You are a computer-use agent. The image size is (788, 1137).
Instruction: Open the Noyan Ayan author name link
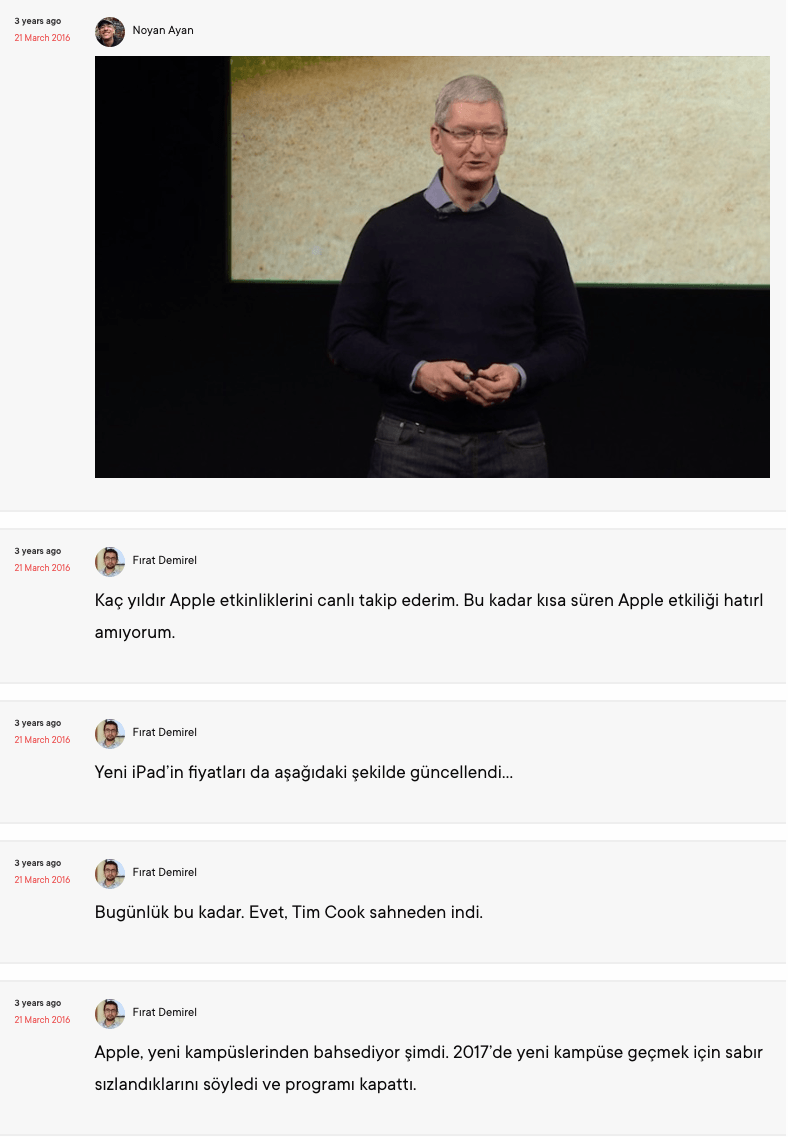pos(163,30)
